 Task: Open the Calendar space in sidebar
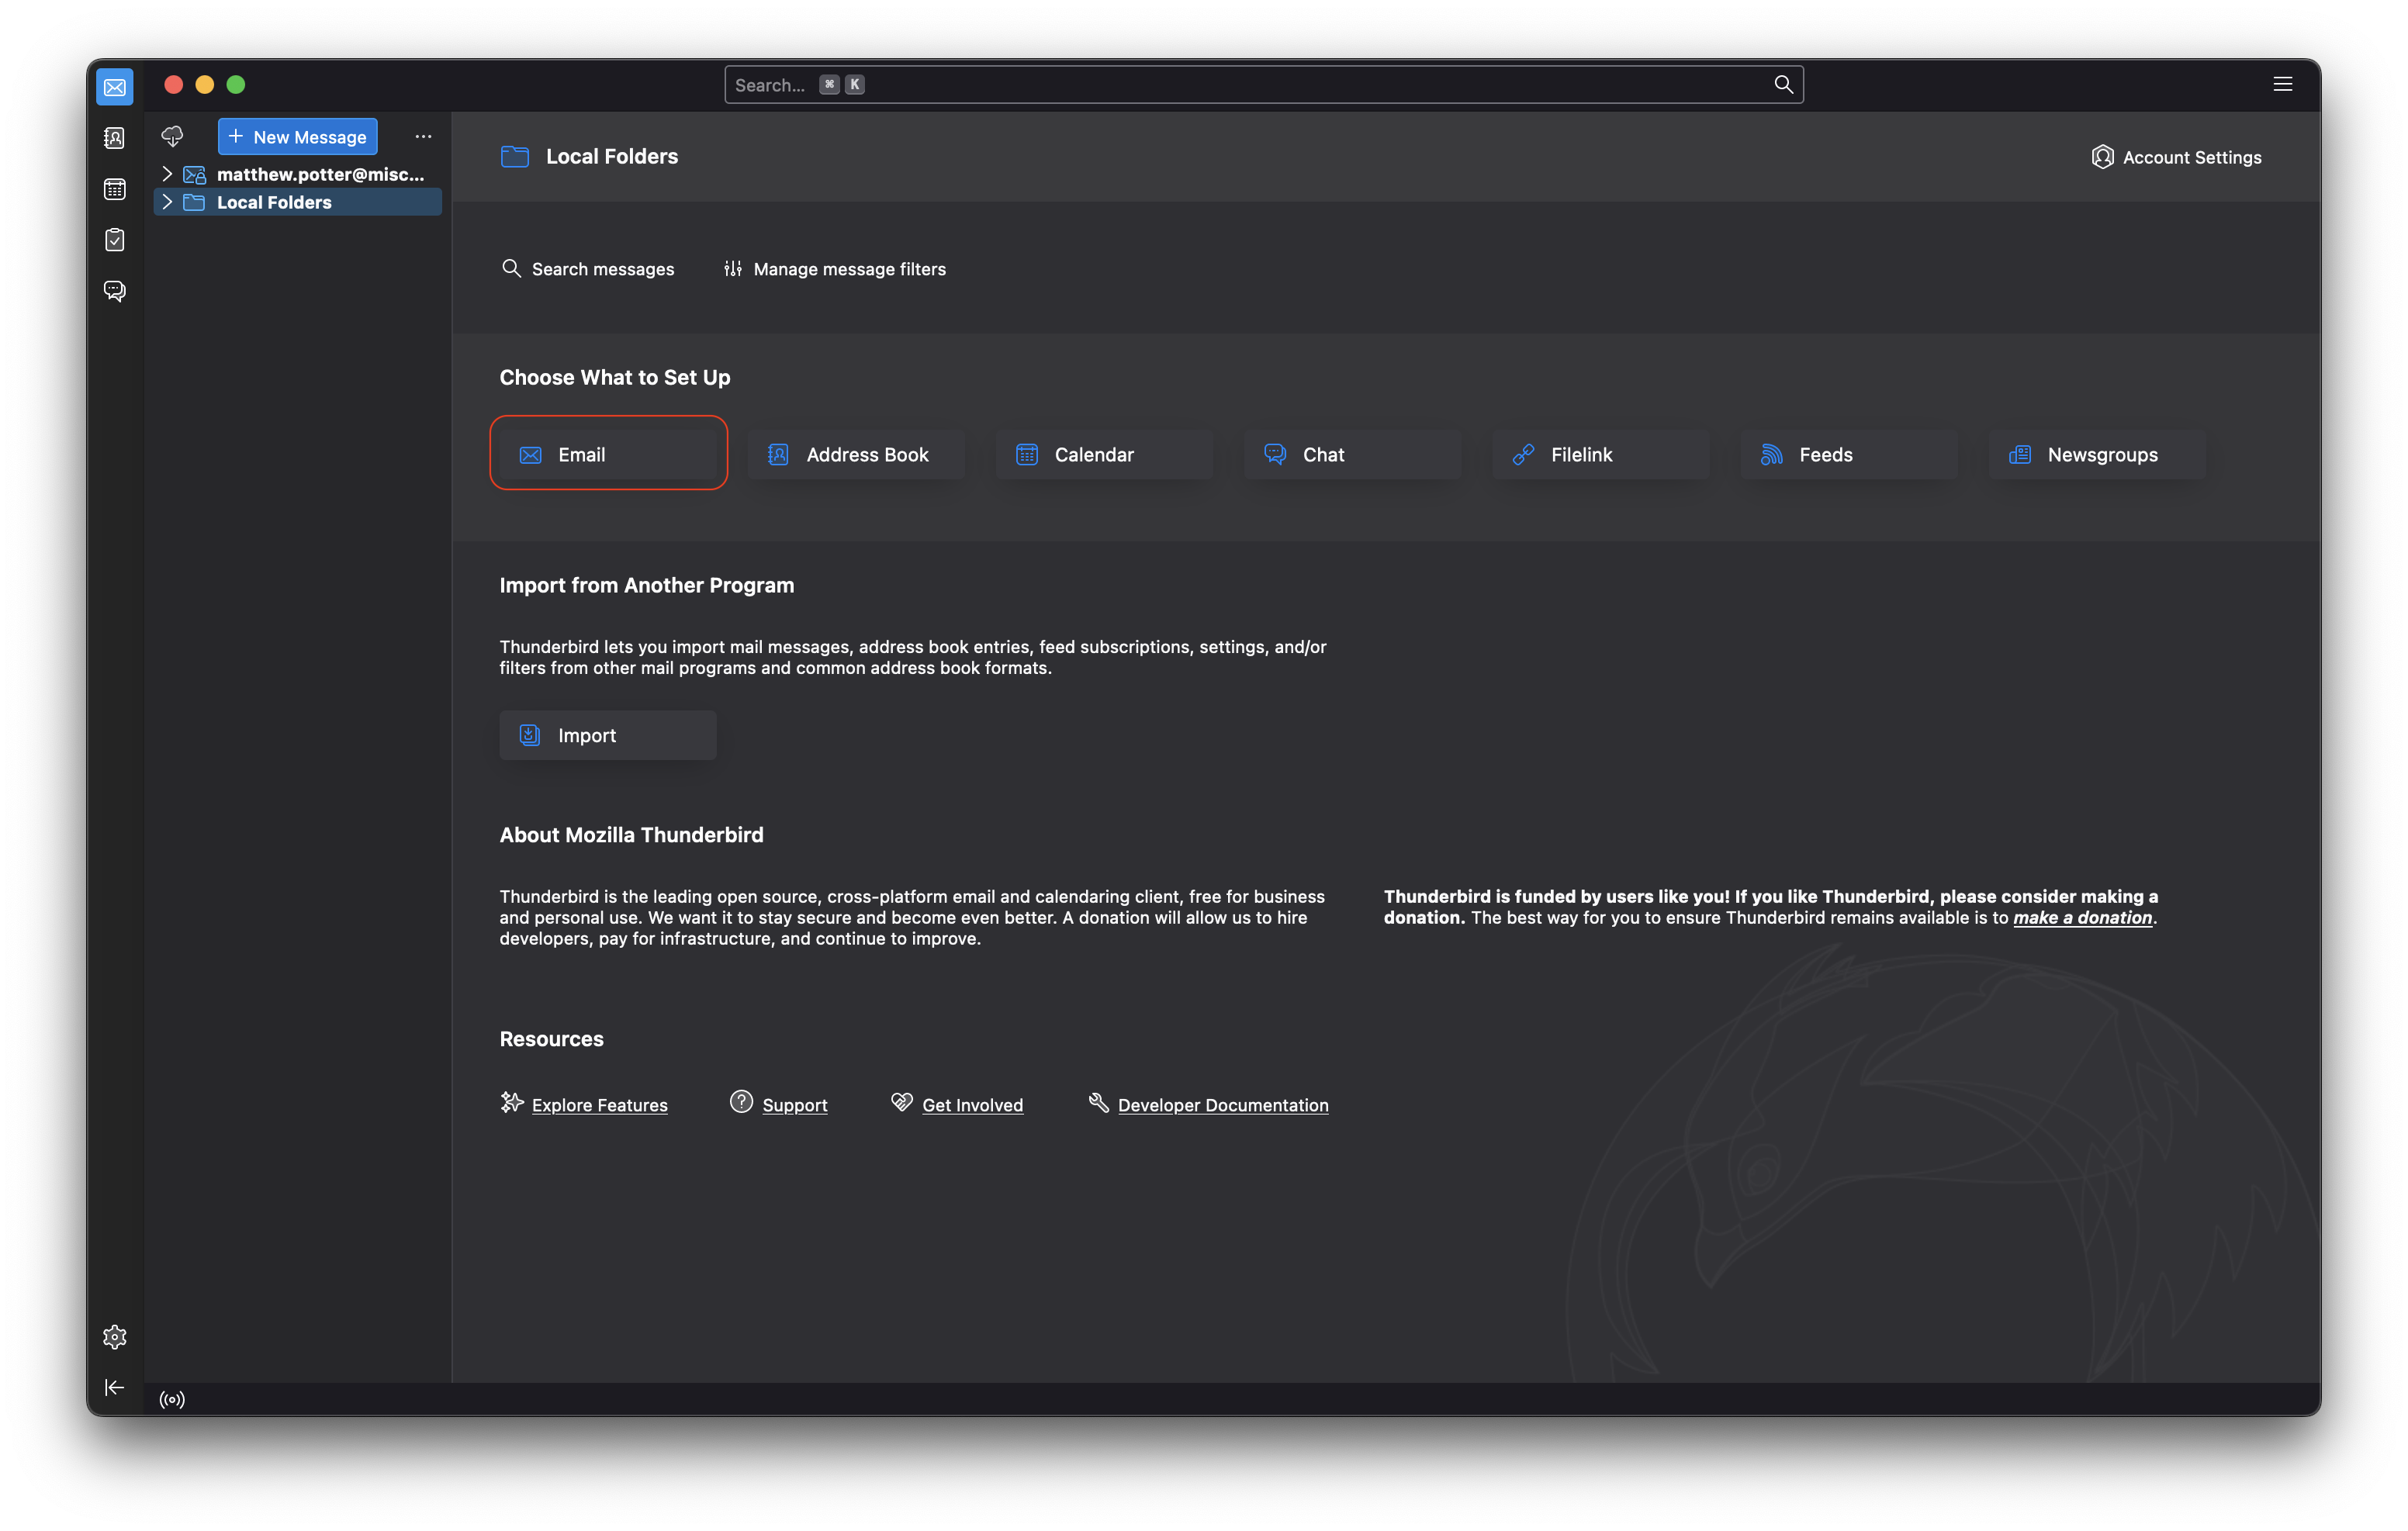click(x=115, y=189)
